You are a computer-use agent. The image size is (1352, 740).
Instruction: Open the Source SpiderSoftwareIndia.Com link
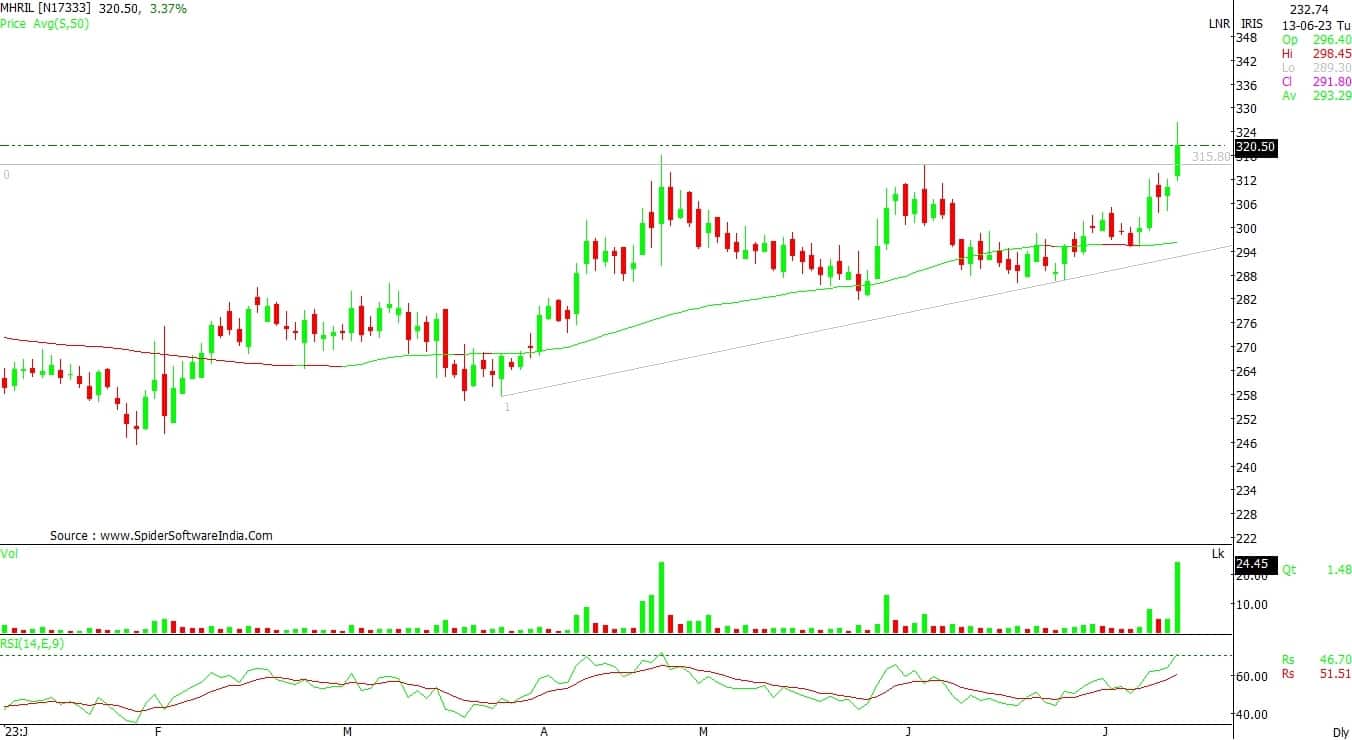pos(161,536)
